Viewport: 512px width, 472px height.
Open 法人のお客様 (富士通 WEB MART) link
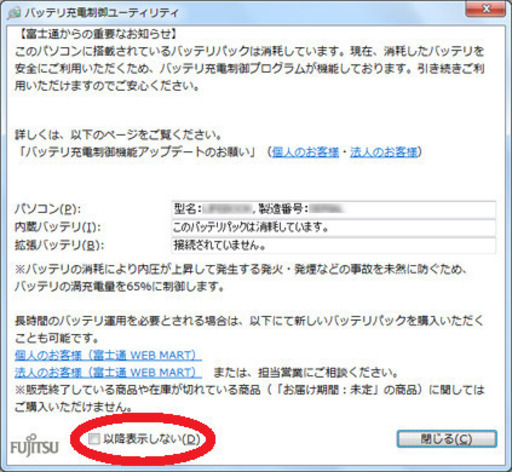pos(108,372)
